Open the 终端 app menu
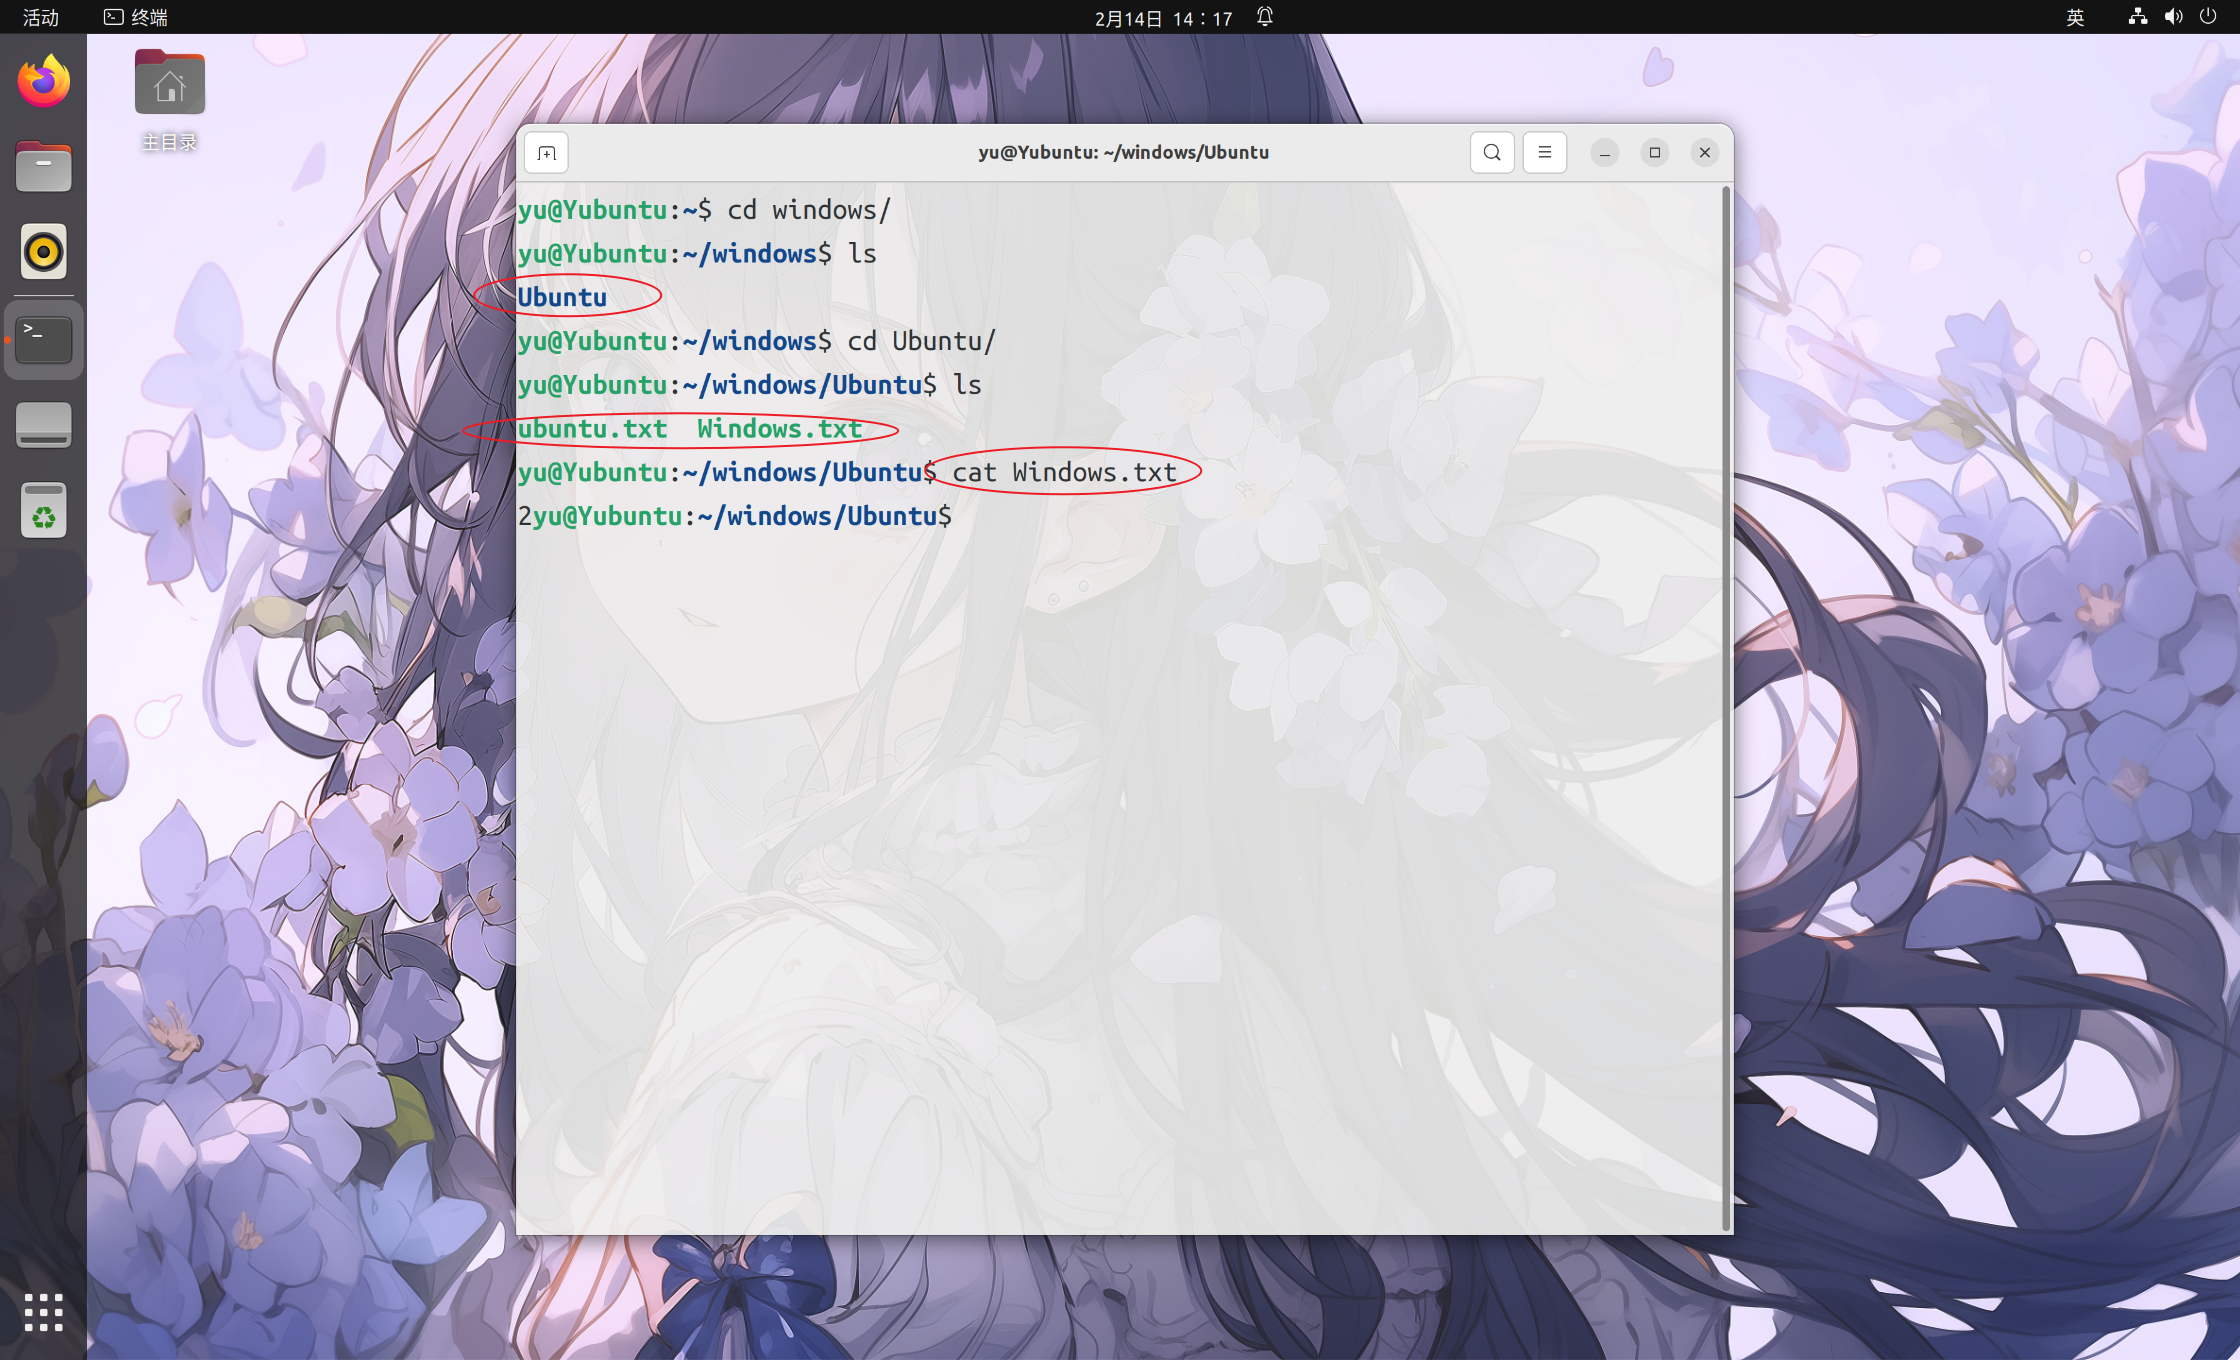 click(136, 17)
